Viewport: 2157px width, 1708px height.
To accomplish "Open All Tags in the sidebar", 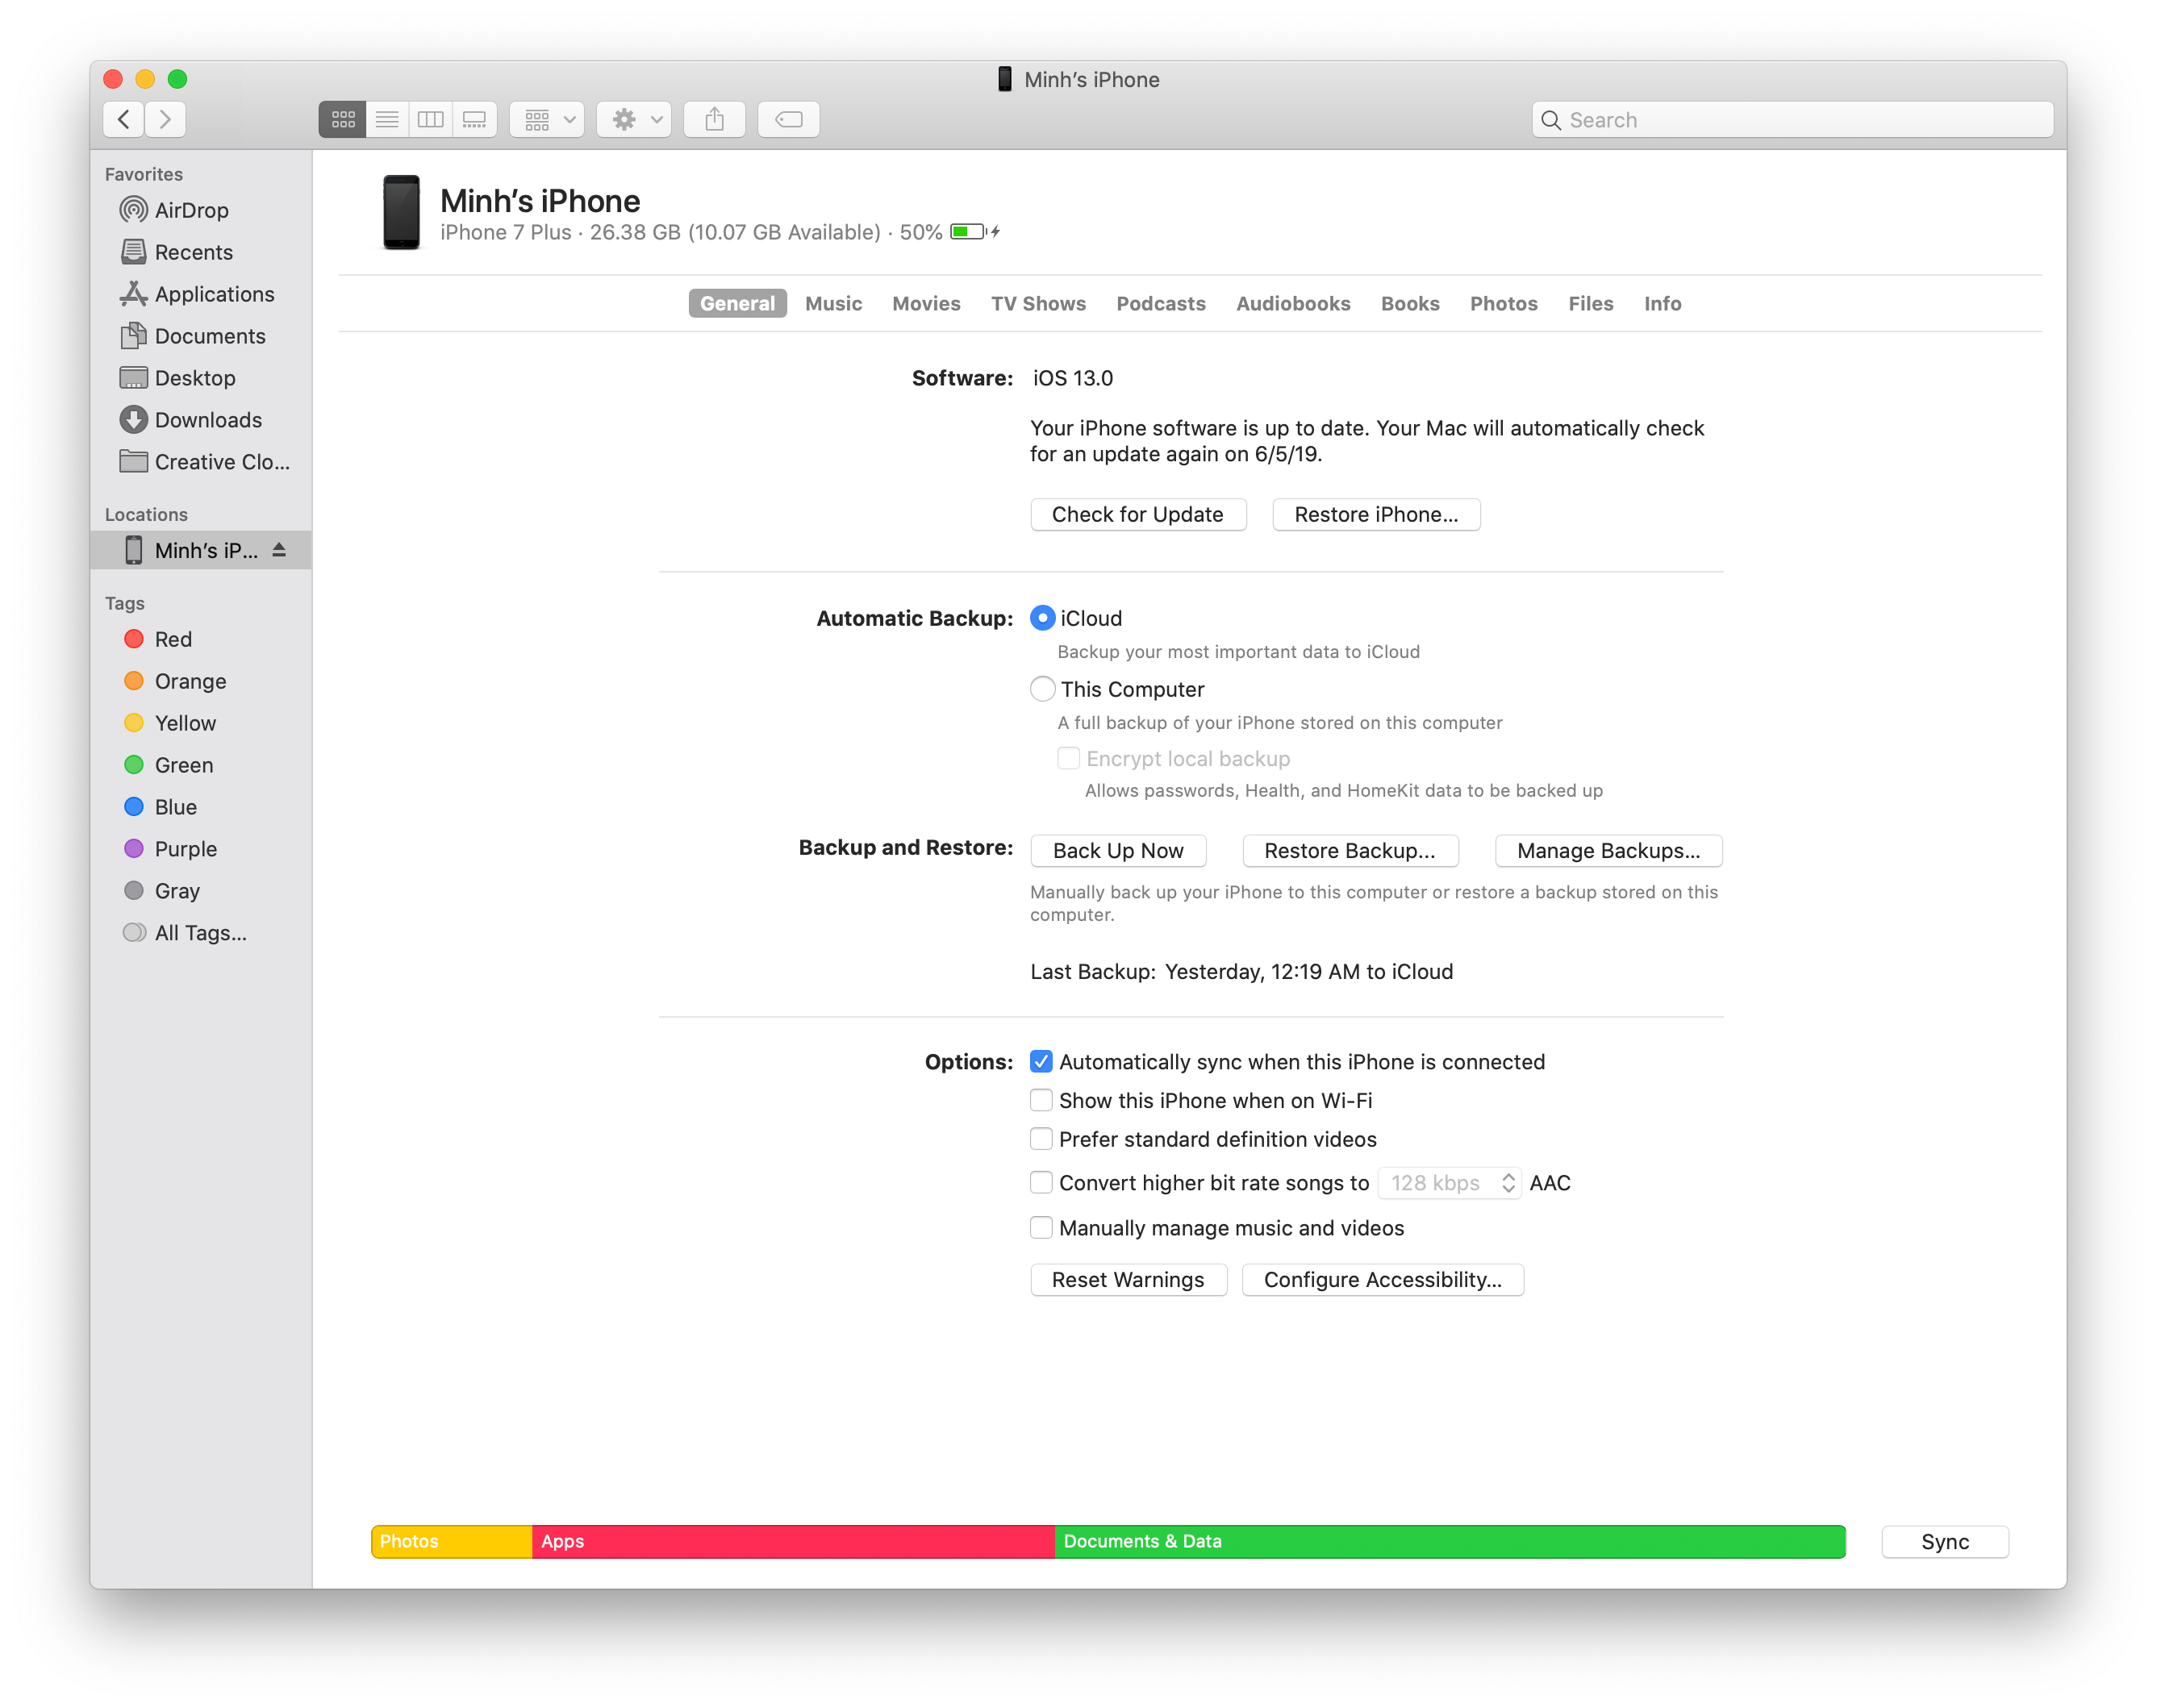I will 200,933.
